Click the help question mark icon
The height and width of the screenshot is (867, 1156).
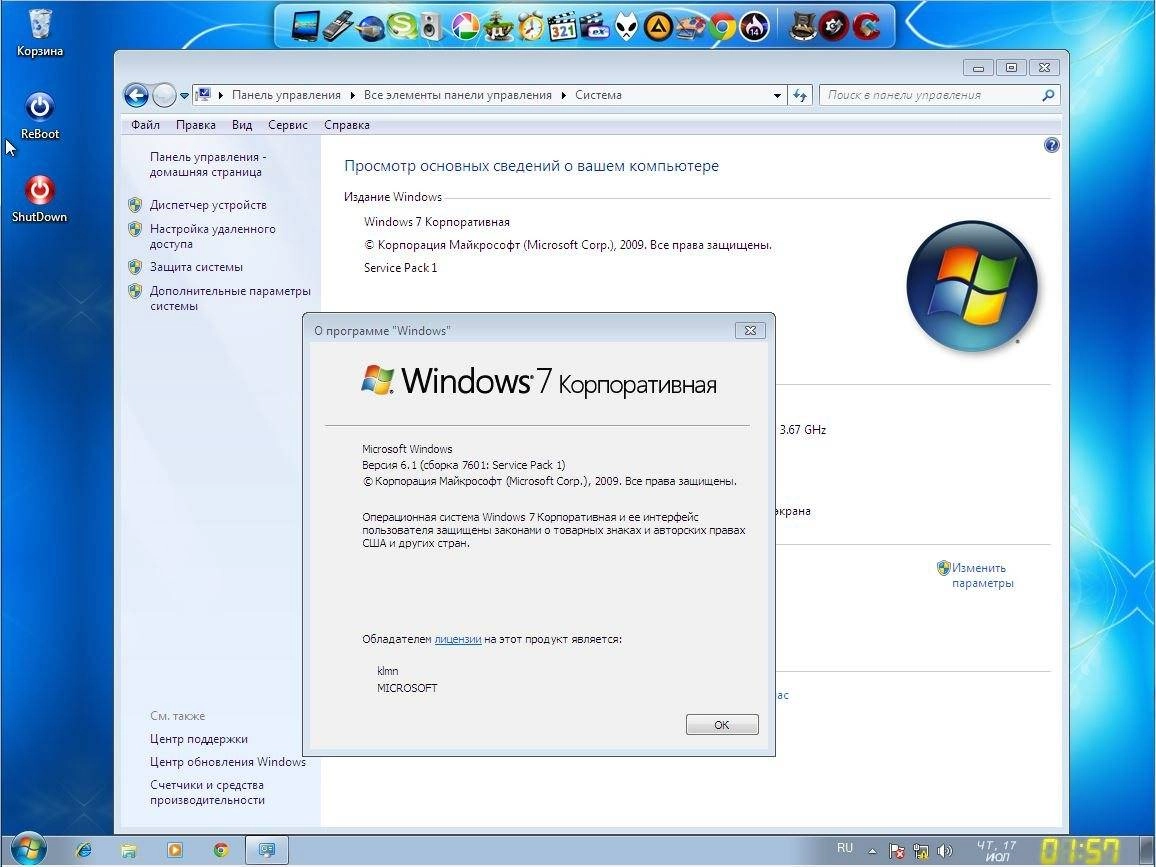pyautogui.click(x=1051, y=145)
